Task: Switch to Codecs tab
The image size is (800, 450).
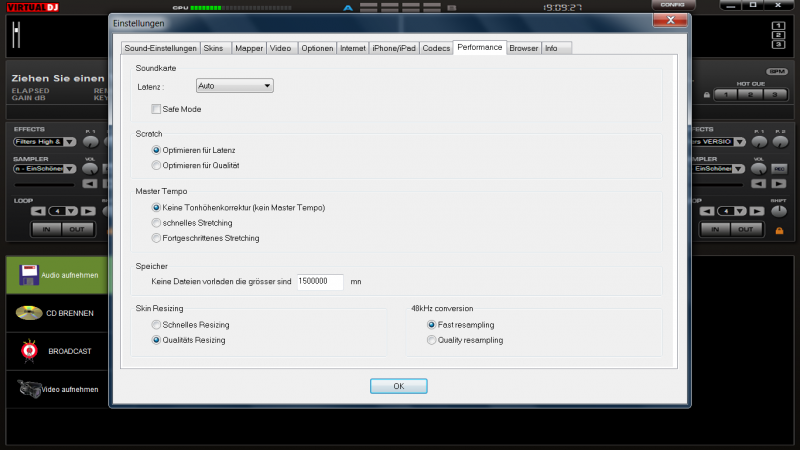Action: (x=436, y=48)
